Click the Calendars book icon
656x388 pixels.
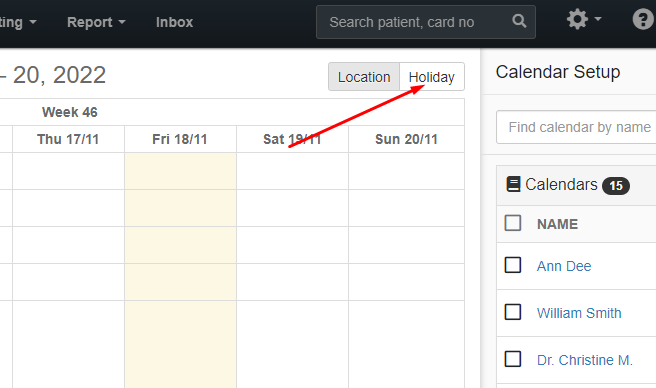pos(513,184)
